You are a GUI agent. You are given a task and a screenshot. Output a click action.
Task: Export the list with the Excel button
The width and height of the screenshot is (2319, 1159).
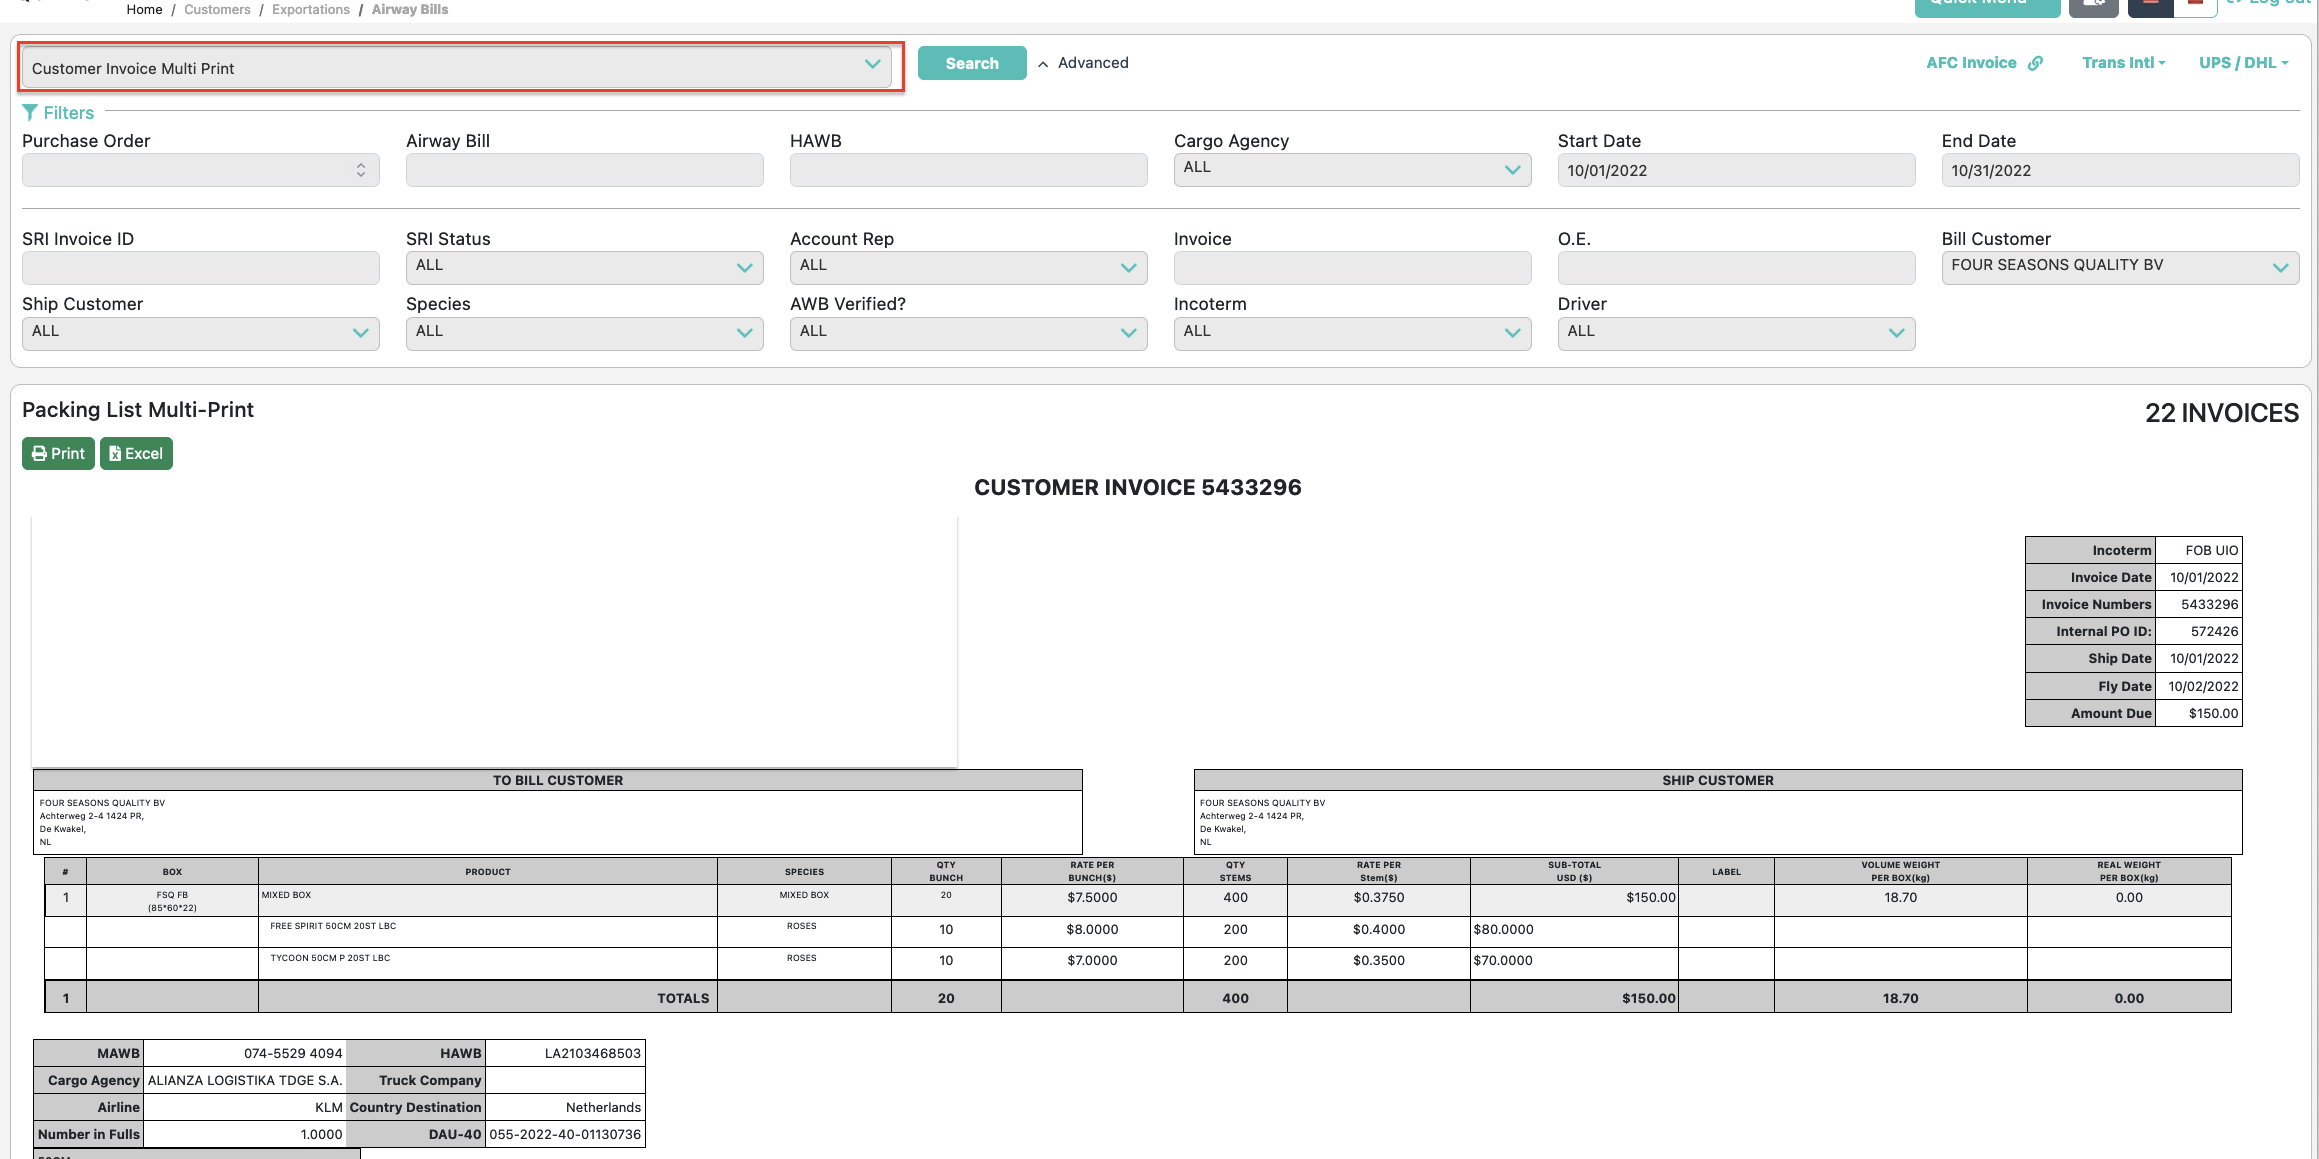(x=136, y=454)
